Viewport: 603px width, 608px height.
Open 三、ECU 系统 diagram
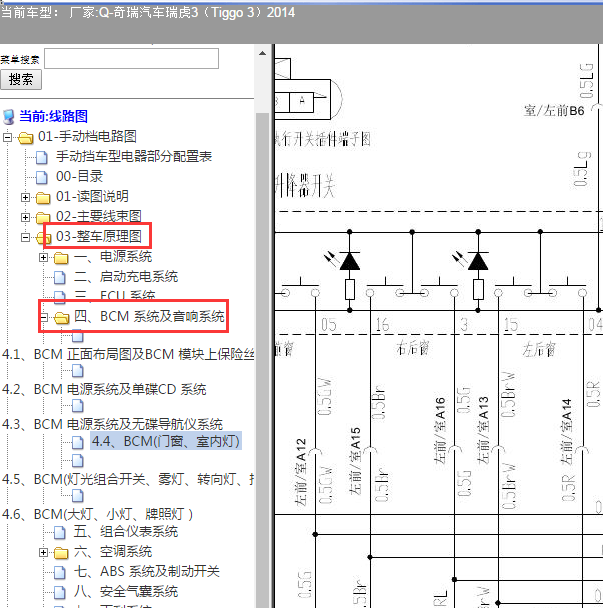coord(114,295)
